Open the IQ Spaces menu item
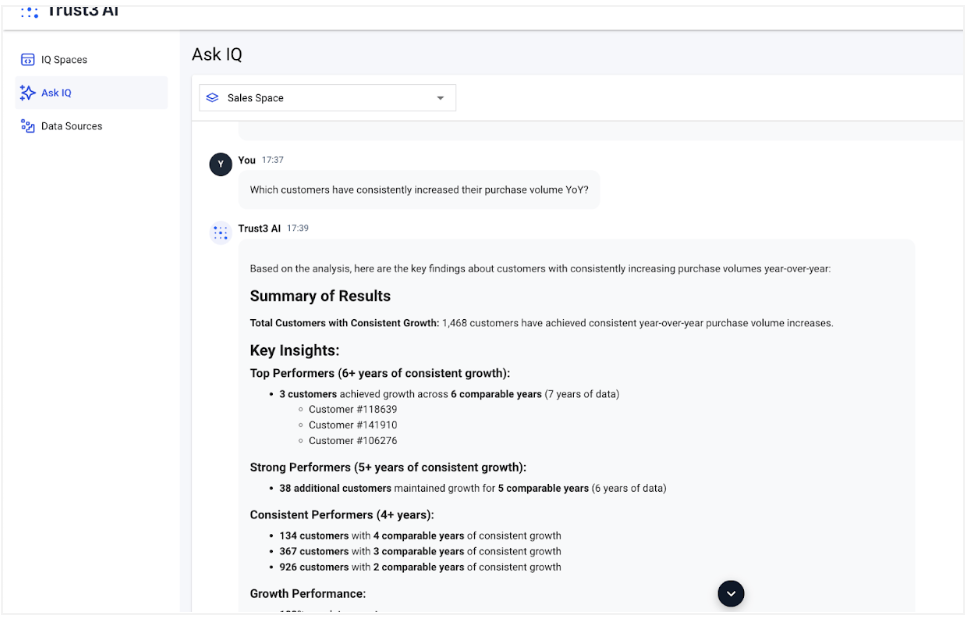 point(64,60)
